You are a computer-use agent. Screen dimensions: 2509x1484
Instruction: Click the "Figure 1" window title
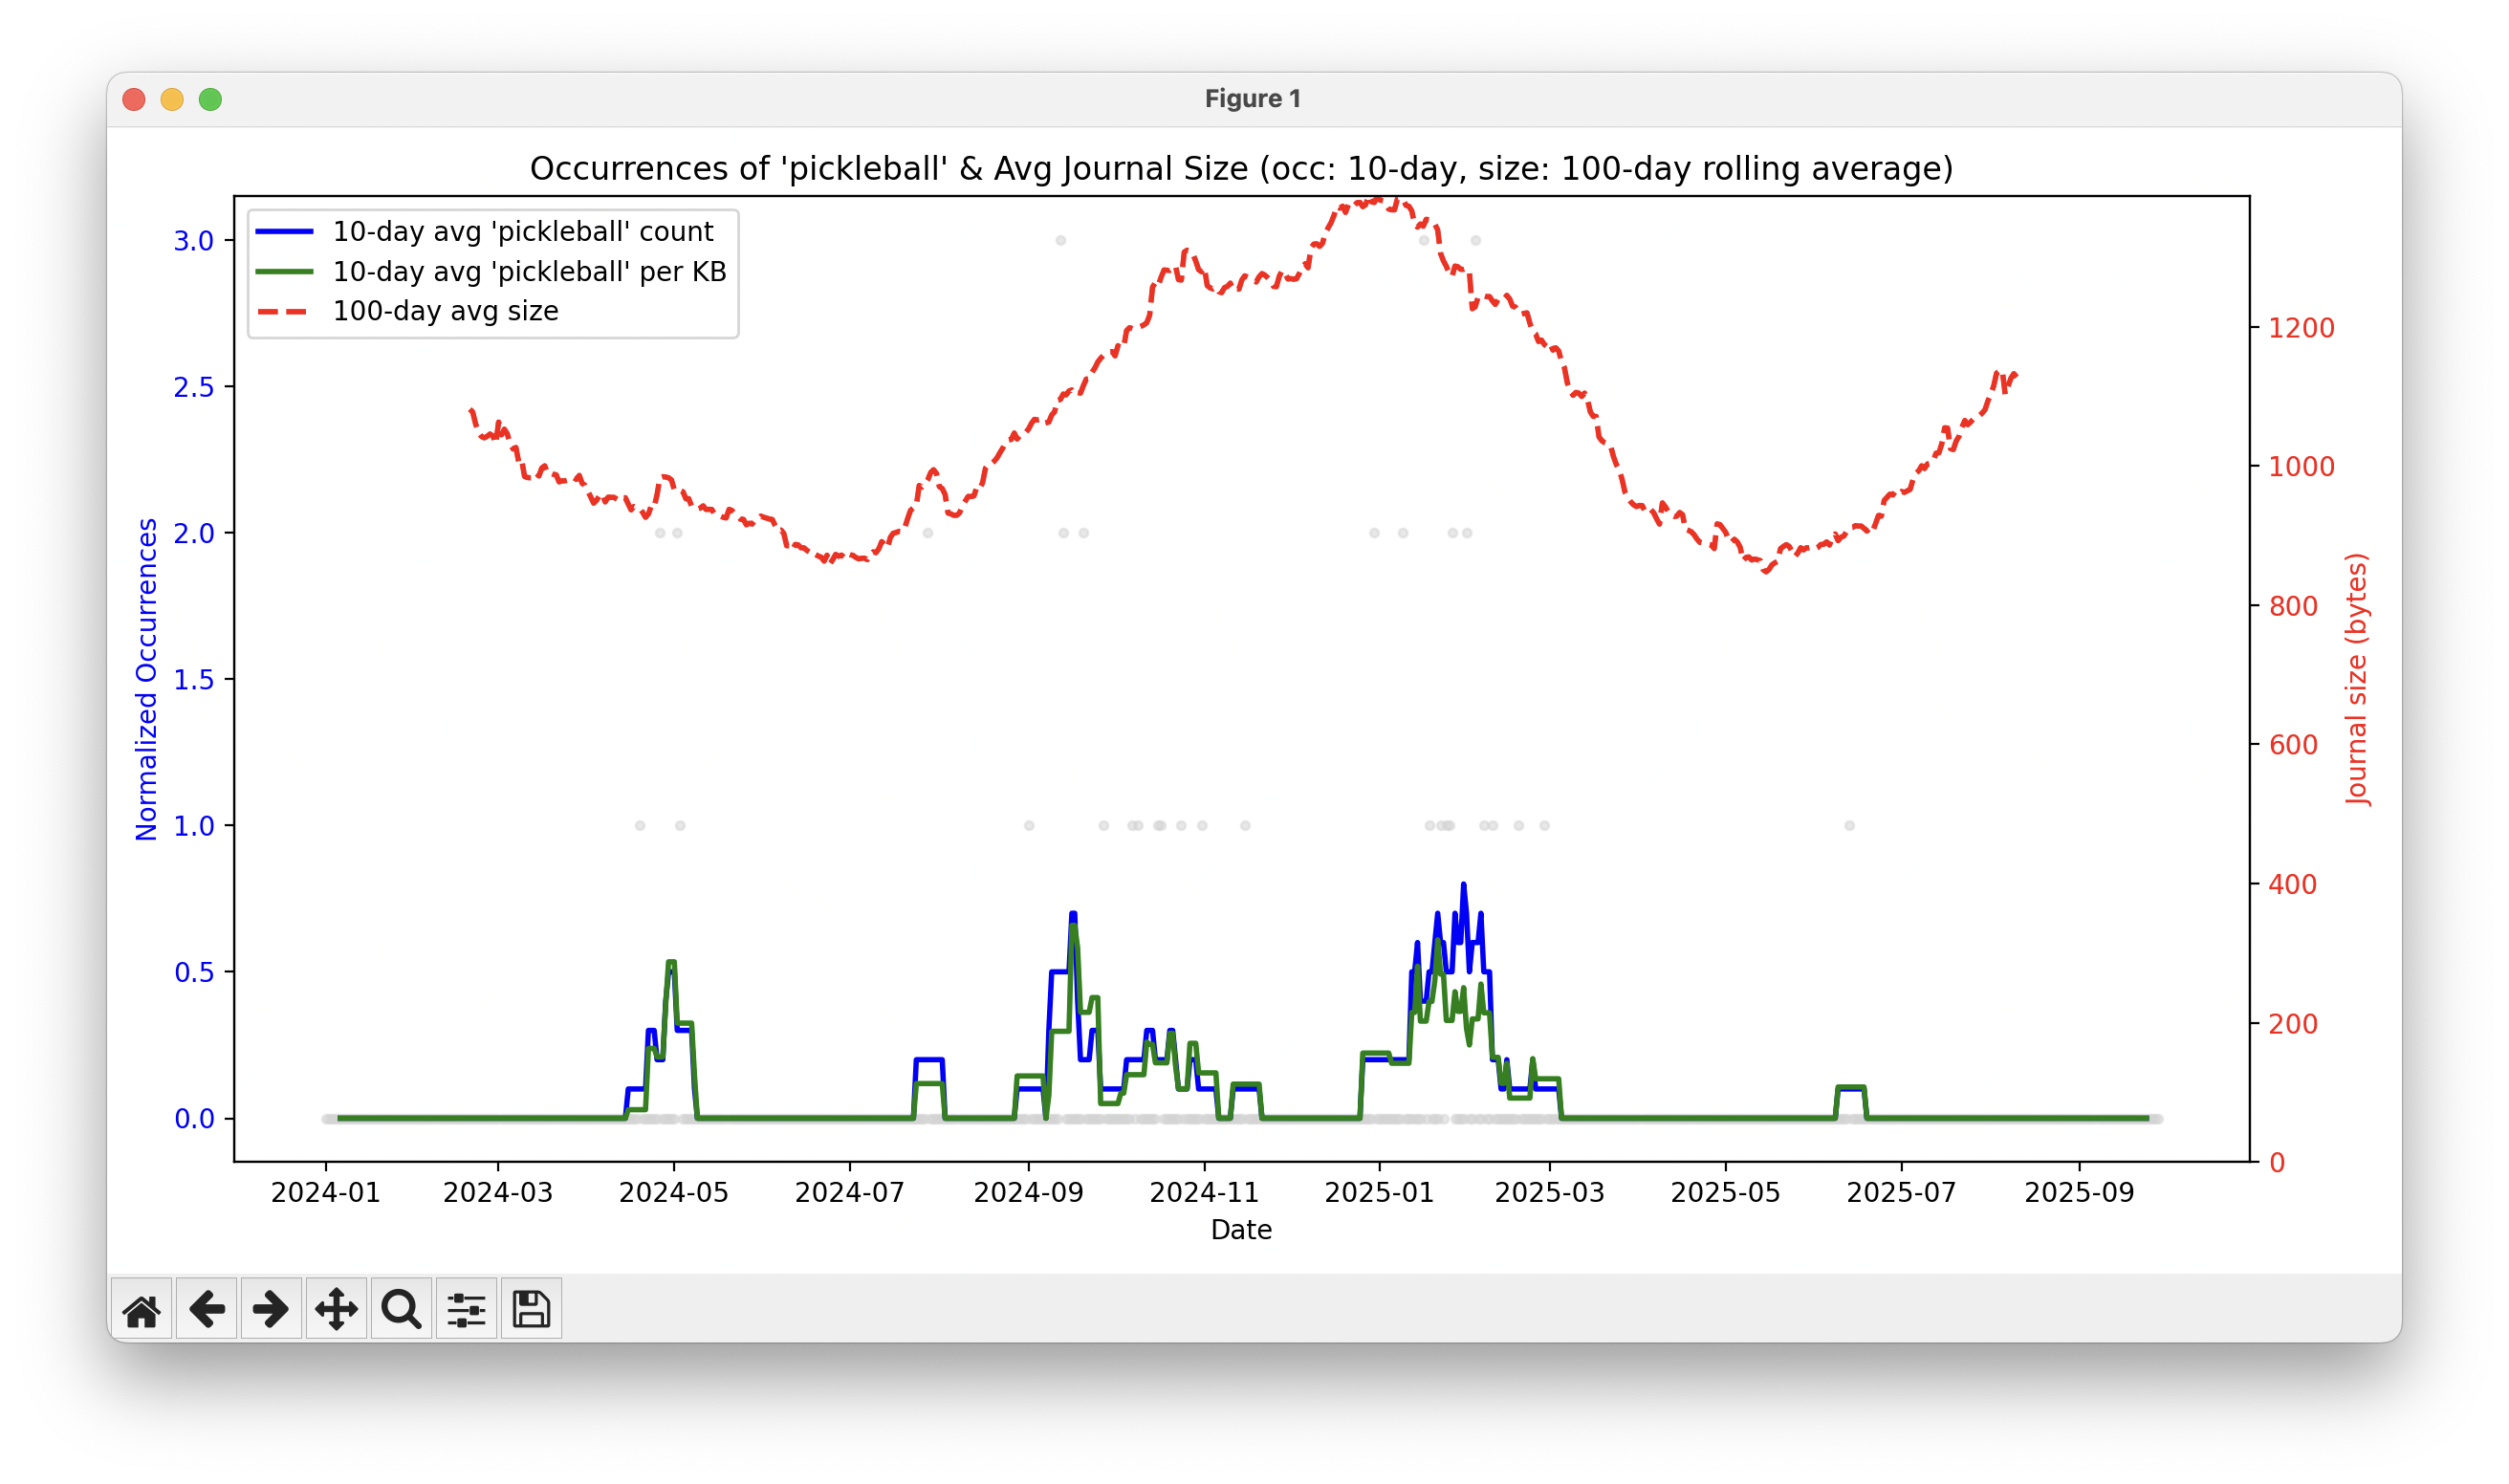pos(1253,99)
